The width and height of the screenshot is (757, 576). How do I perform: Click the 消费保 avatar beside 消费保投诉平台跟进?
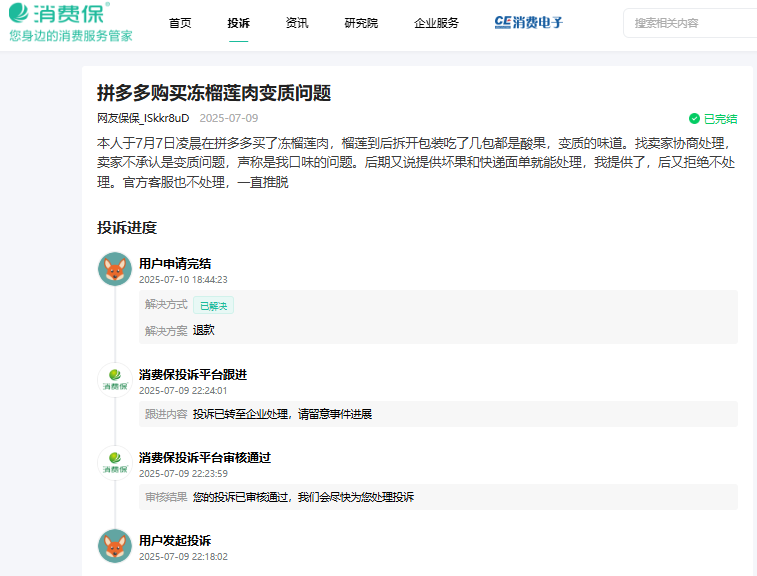point(115,380)
